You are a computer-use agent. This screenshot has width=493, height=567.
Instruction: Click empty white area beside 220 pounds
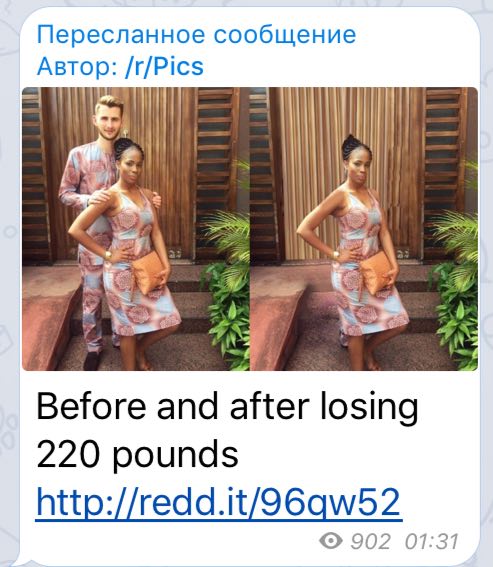pyautogui.click(x=358, y=454)
